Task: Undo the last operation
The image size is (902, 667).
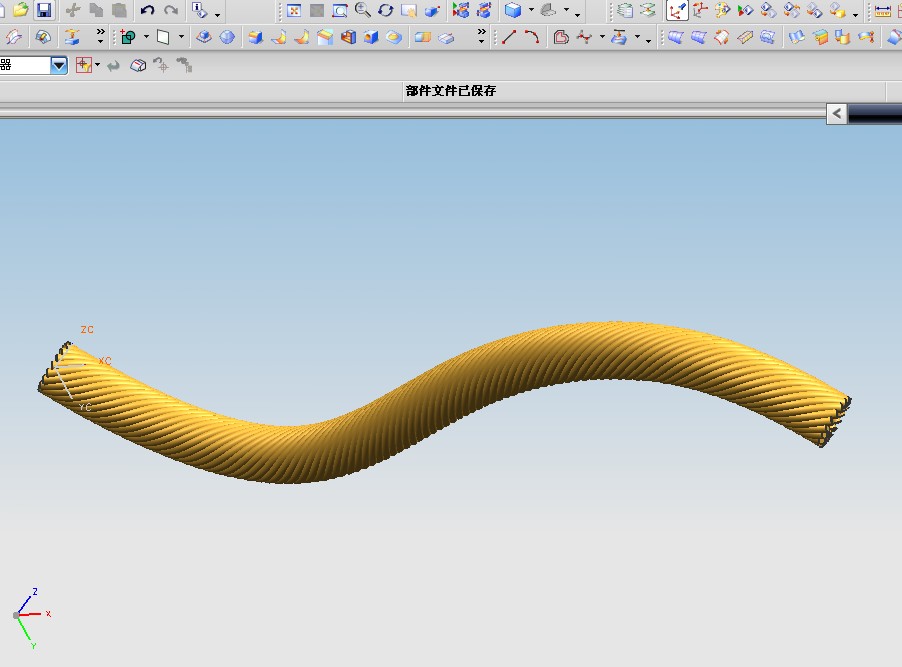Action: (147, 10)
